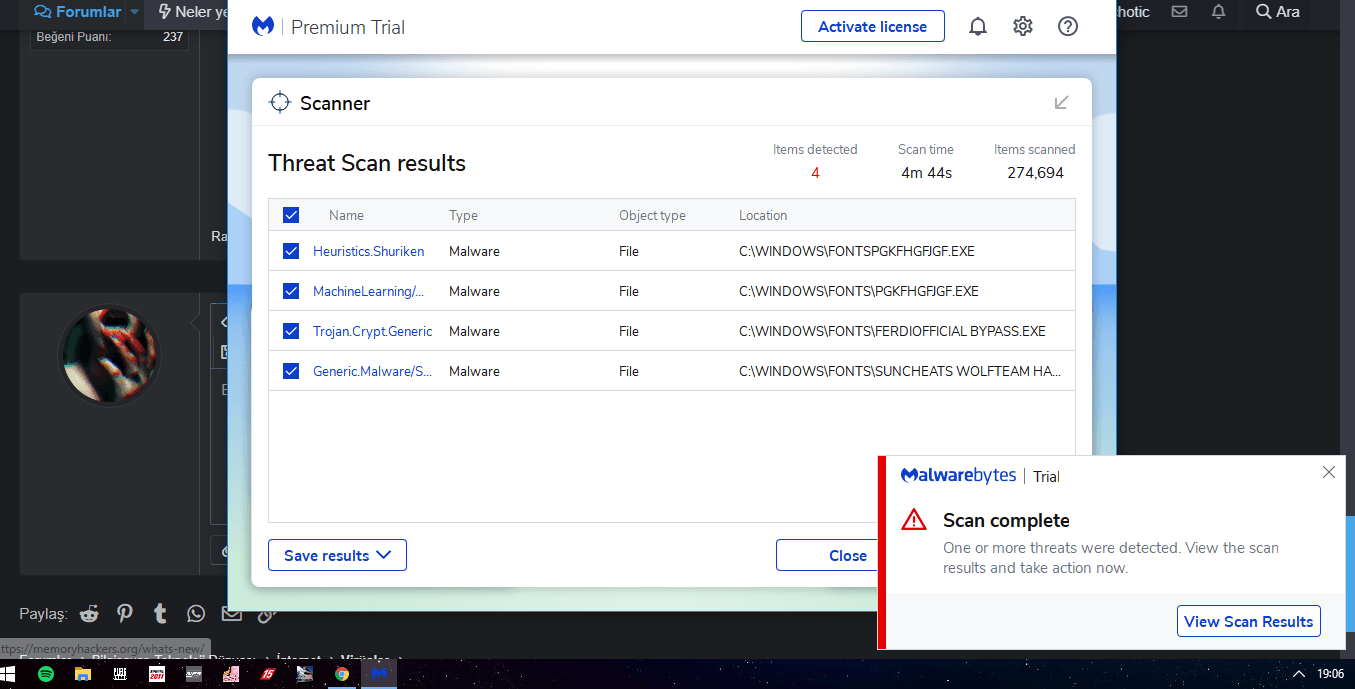Open the 2011 game icon in the taskbar
The height and width of the screenshot is (689, 1355).
[157, 674]
